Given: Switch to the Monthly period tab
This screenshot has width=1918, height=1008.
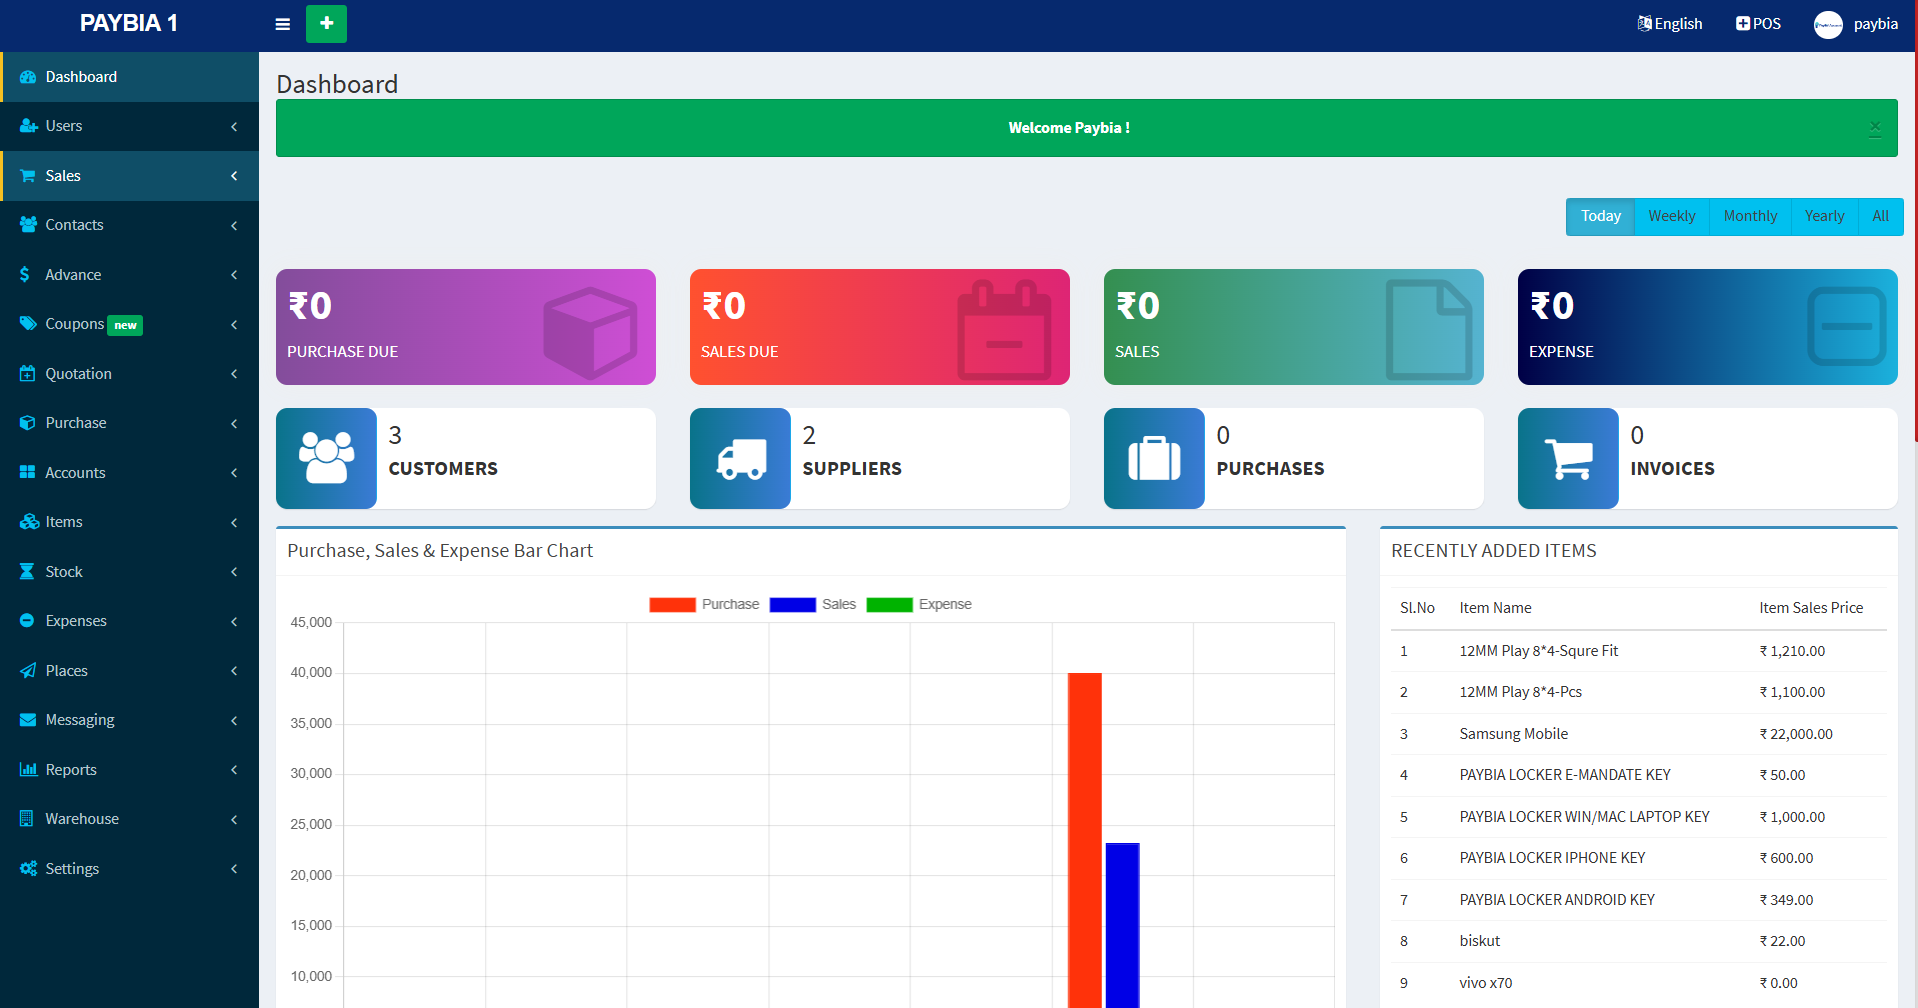Looking at the screenshot, I should point(1750,216).
